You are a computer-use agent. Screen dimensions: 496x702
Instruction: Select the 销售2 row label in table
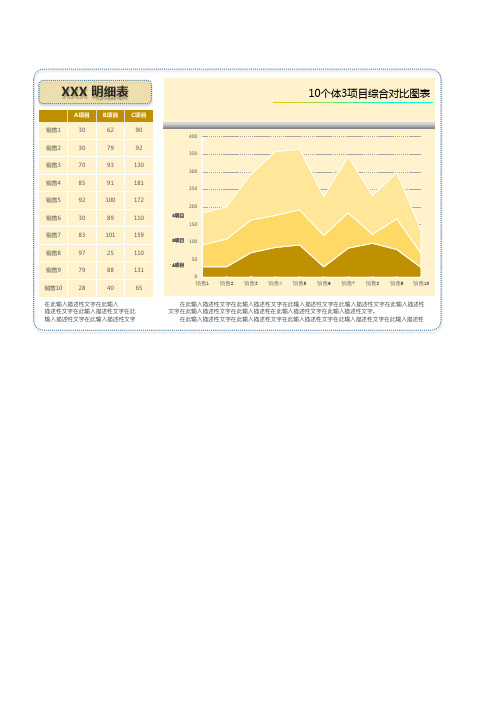click(x=53, y=148)
